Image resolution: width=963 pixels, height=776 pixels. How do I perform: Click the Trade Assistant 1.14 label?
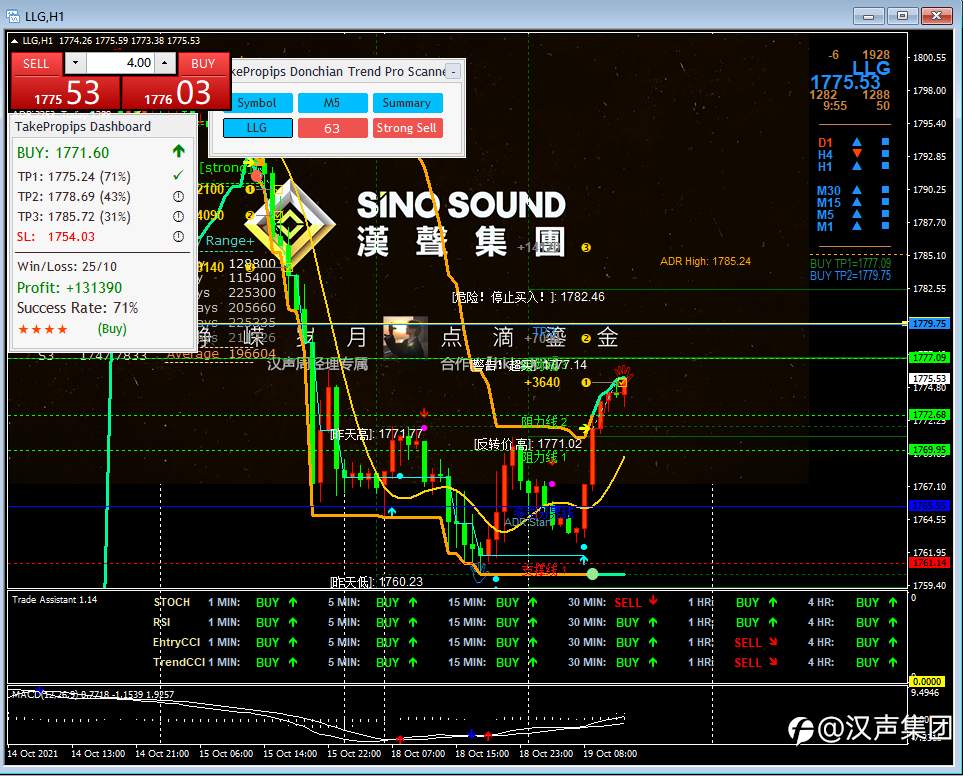54,599
